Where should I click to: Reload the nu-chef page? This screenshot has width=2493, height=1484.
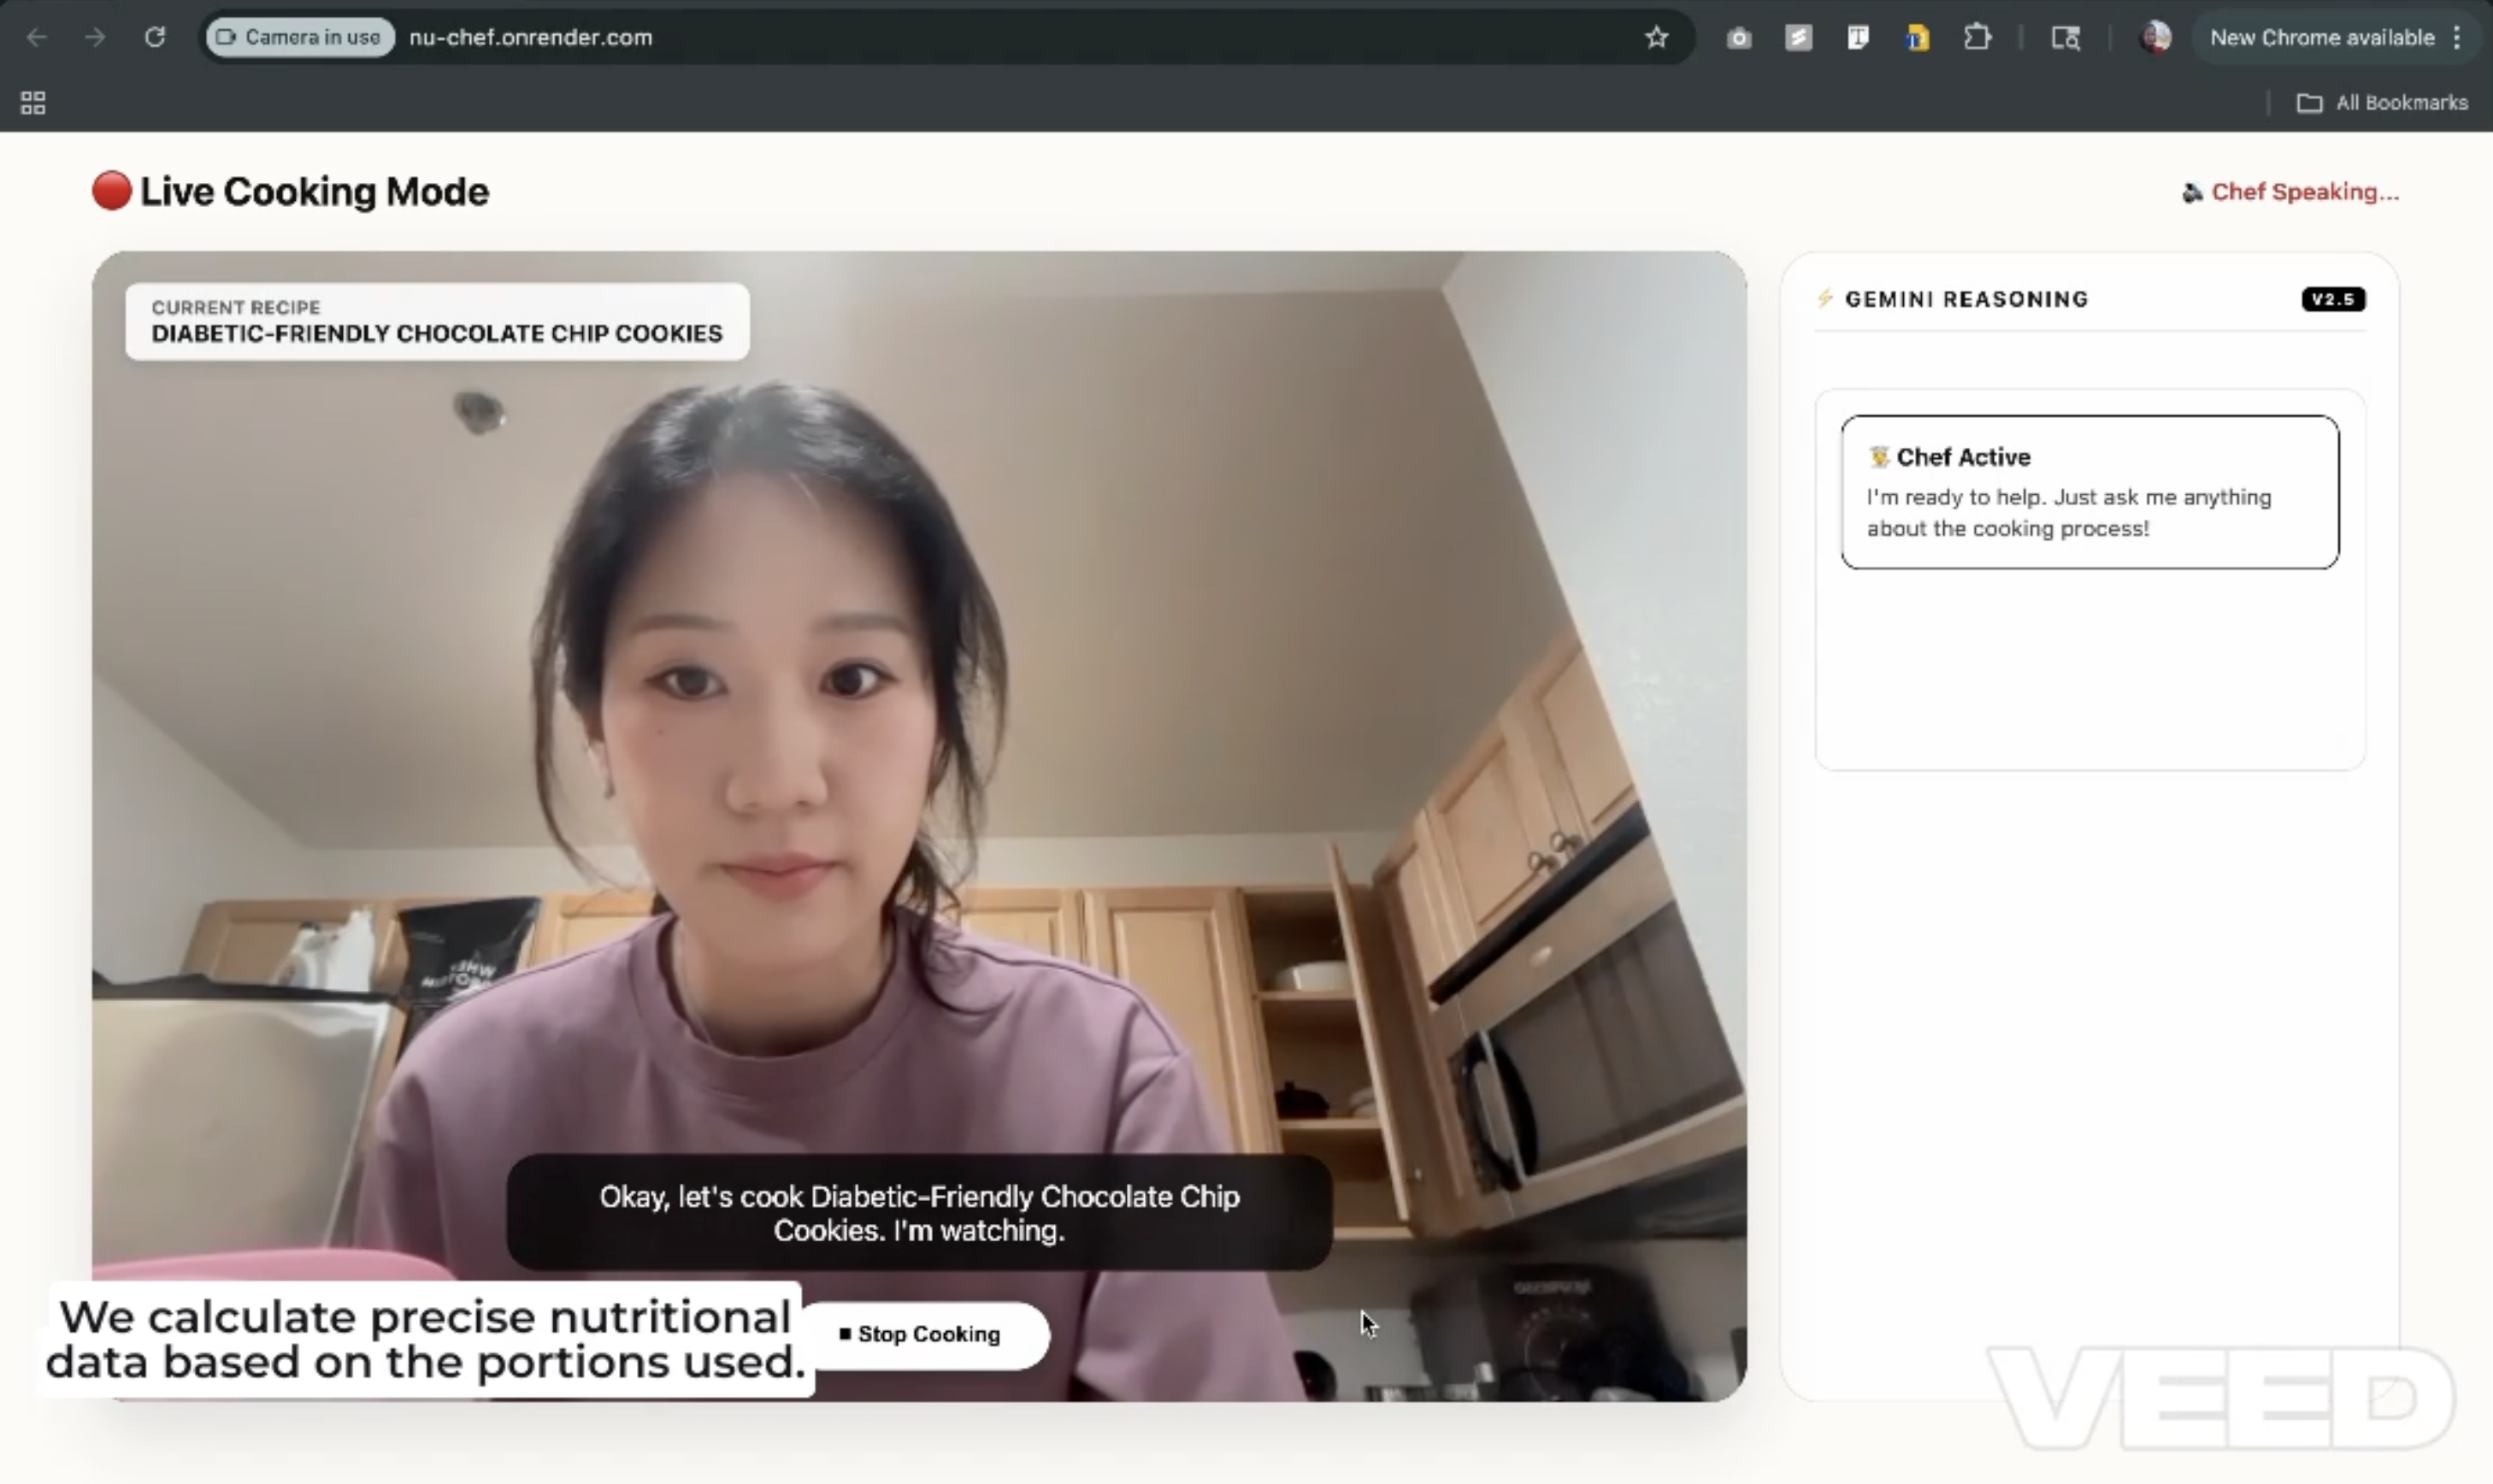(x=154, y=38)
